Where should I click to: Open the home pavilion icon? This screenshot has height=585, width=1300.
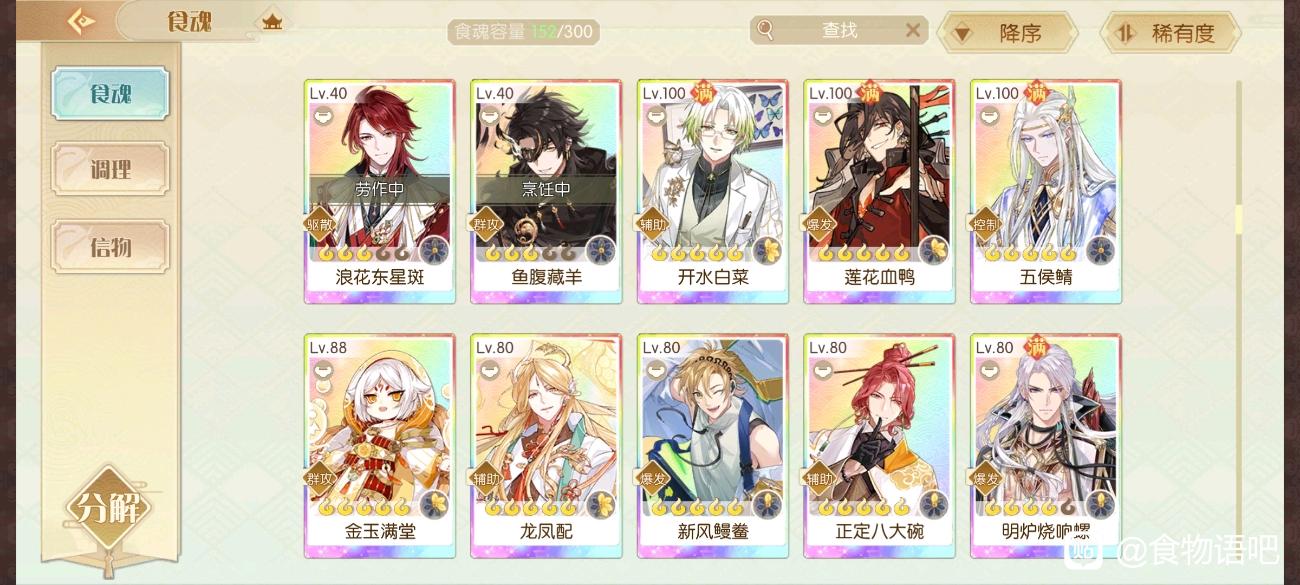point(271,19)
